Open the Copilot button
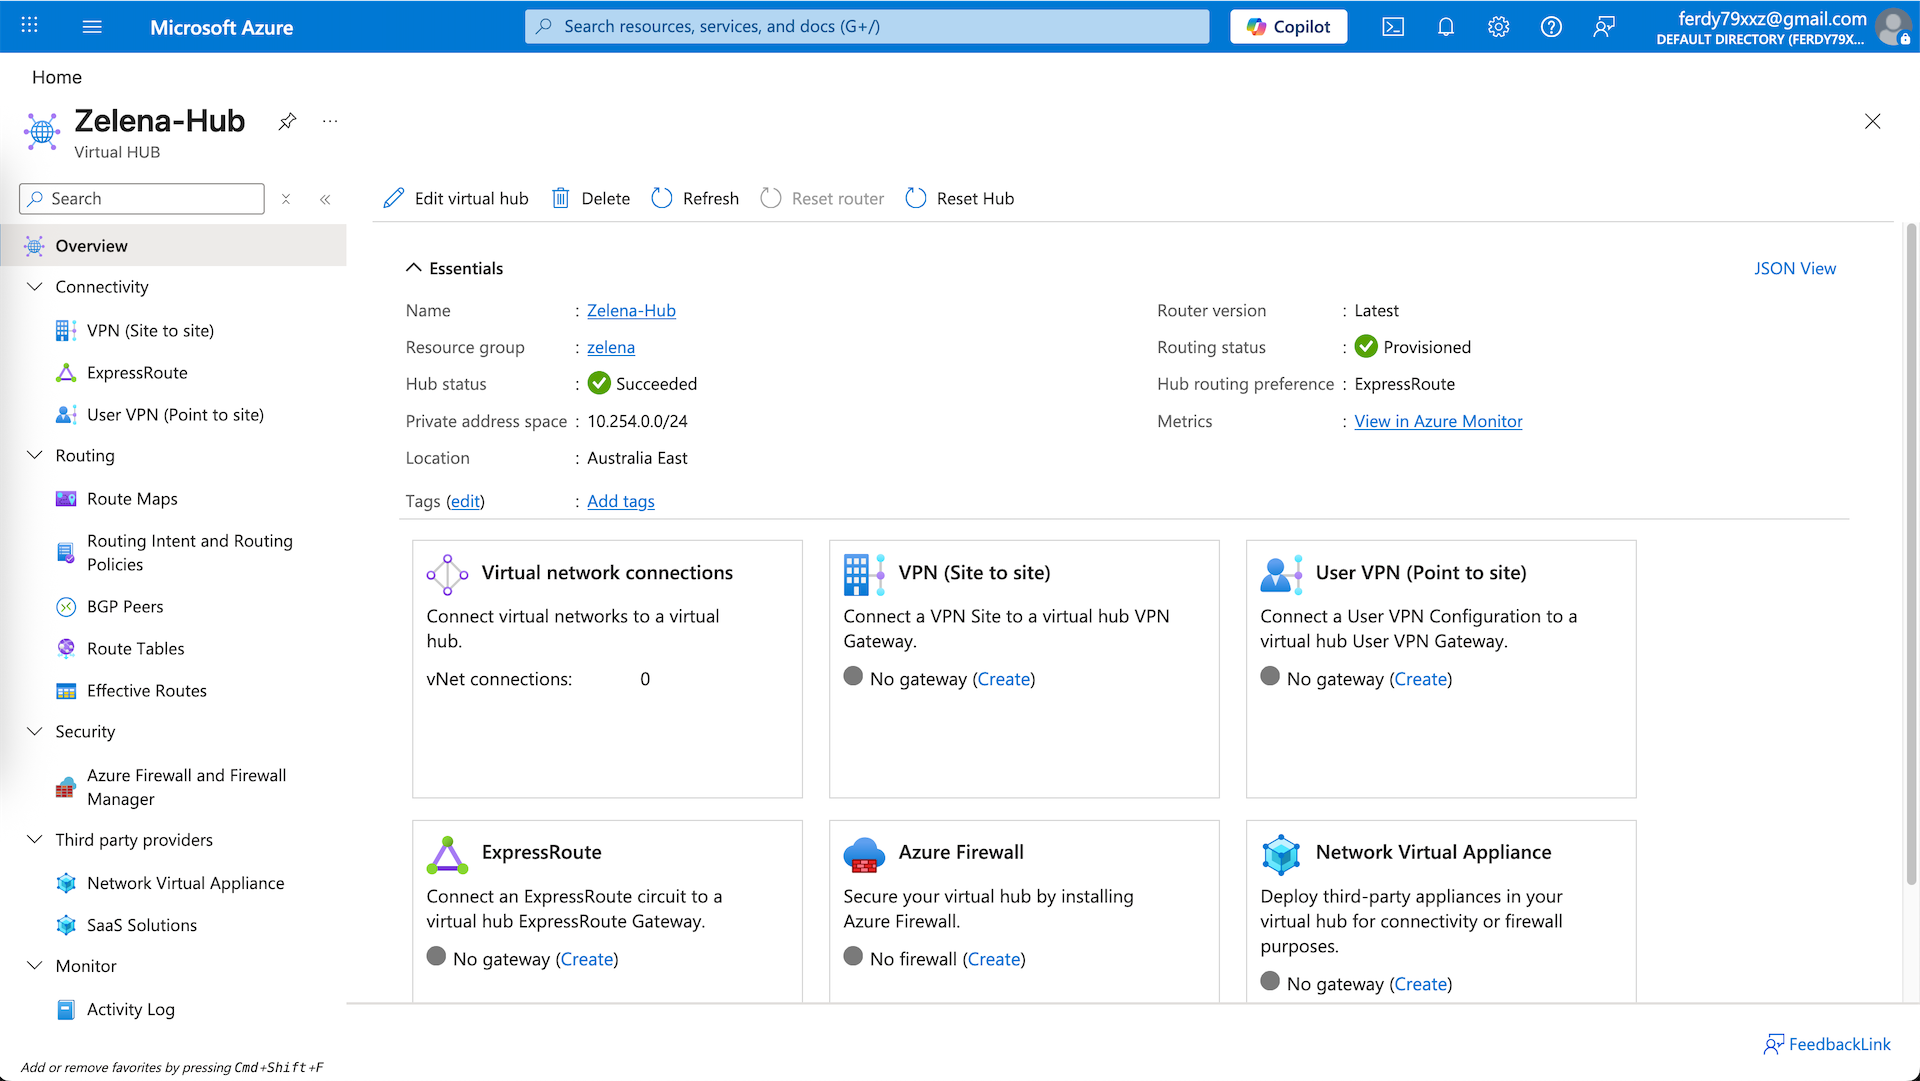1920x1081 pixels. [x=1288, y=27]
